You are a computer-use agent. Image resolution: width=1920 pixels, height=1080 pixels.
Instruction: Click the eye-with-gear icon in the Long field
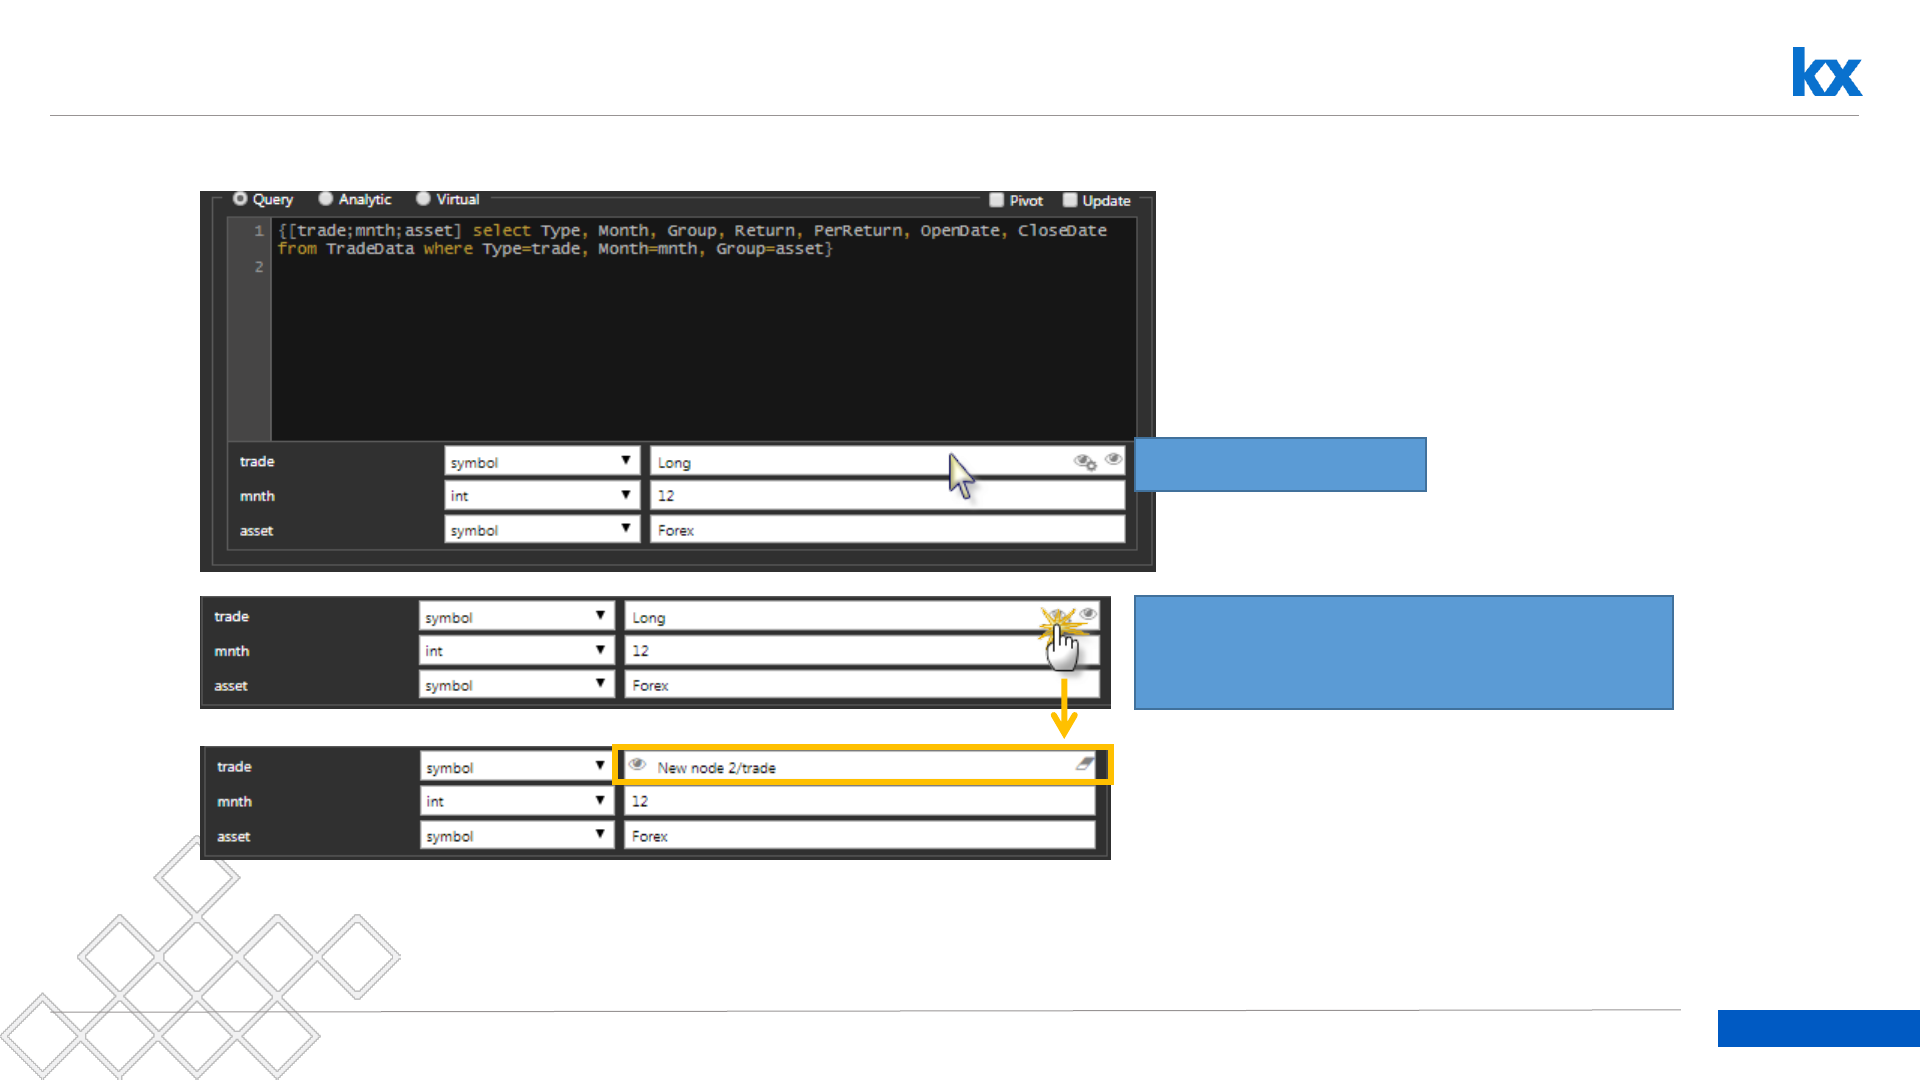pyautogui.click(x=1084, y=462)
